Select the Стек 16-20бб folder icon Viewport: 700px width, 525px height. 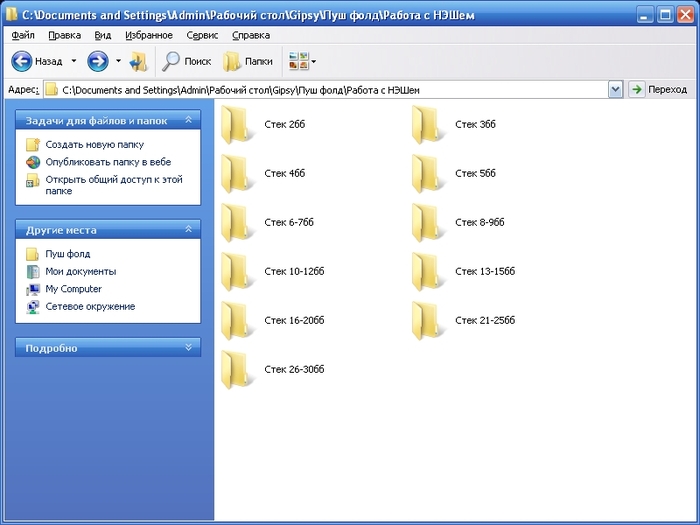[237, 321]
